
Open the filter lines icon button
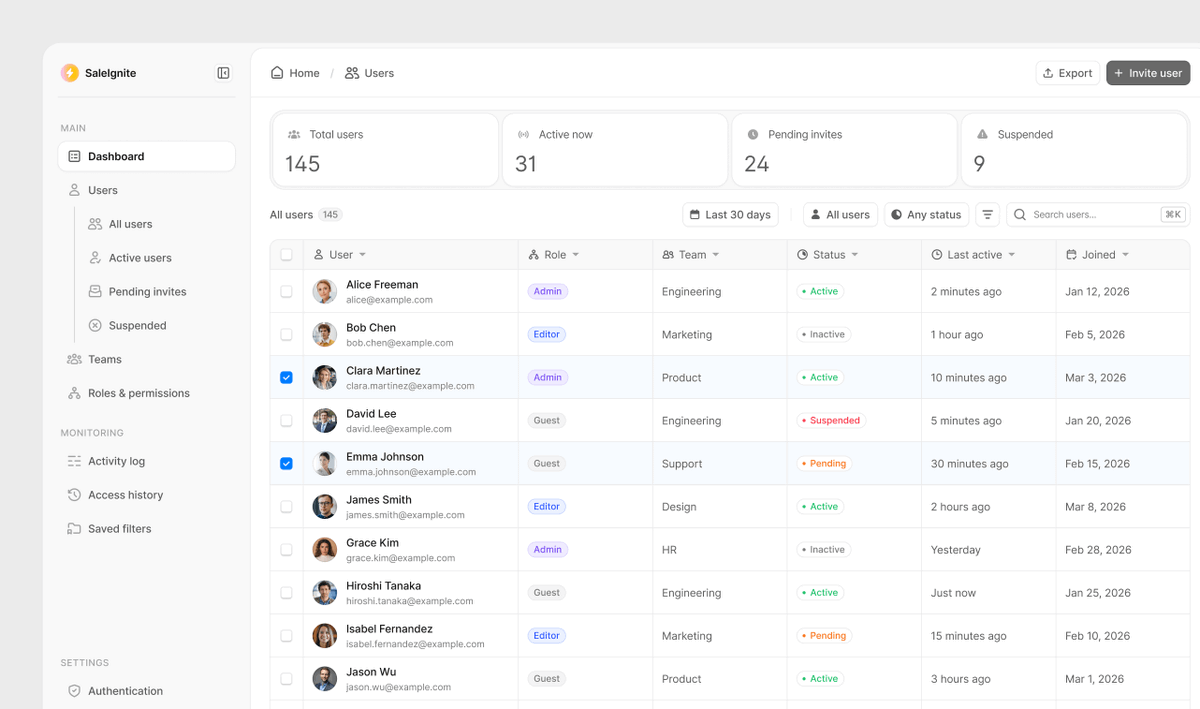pyautogui.click(x=987, y=215)
